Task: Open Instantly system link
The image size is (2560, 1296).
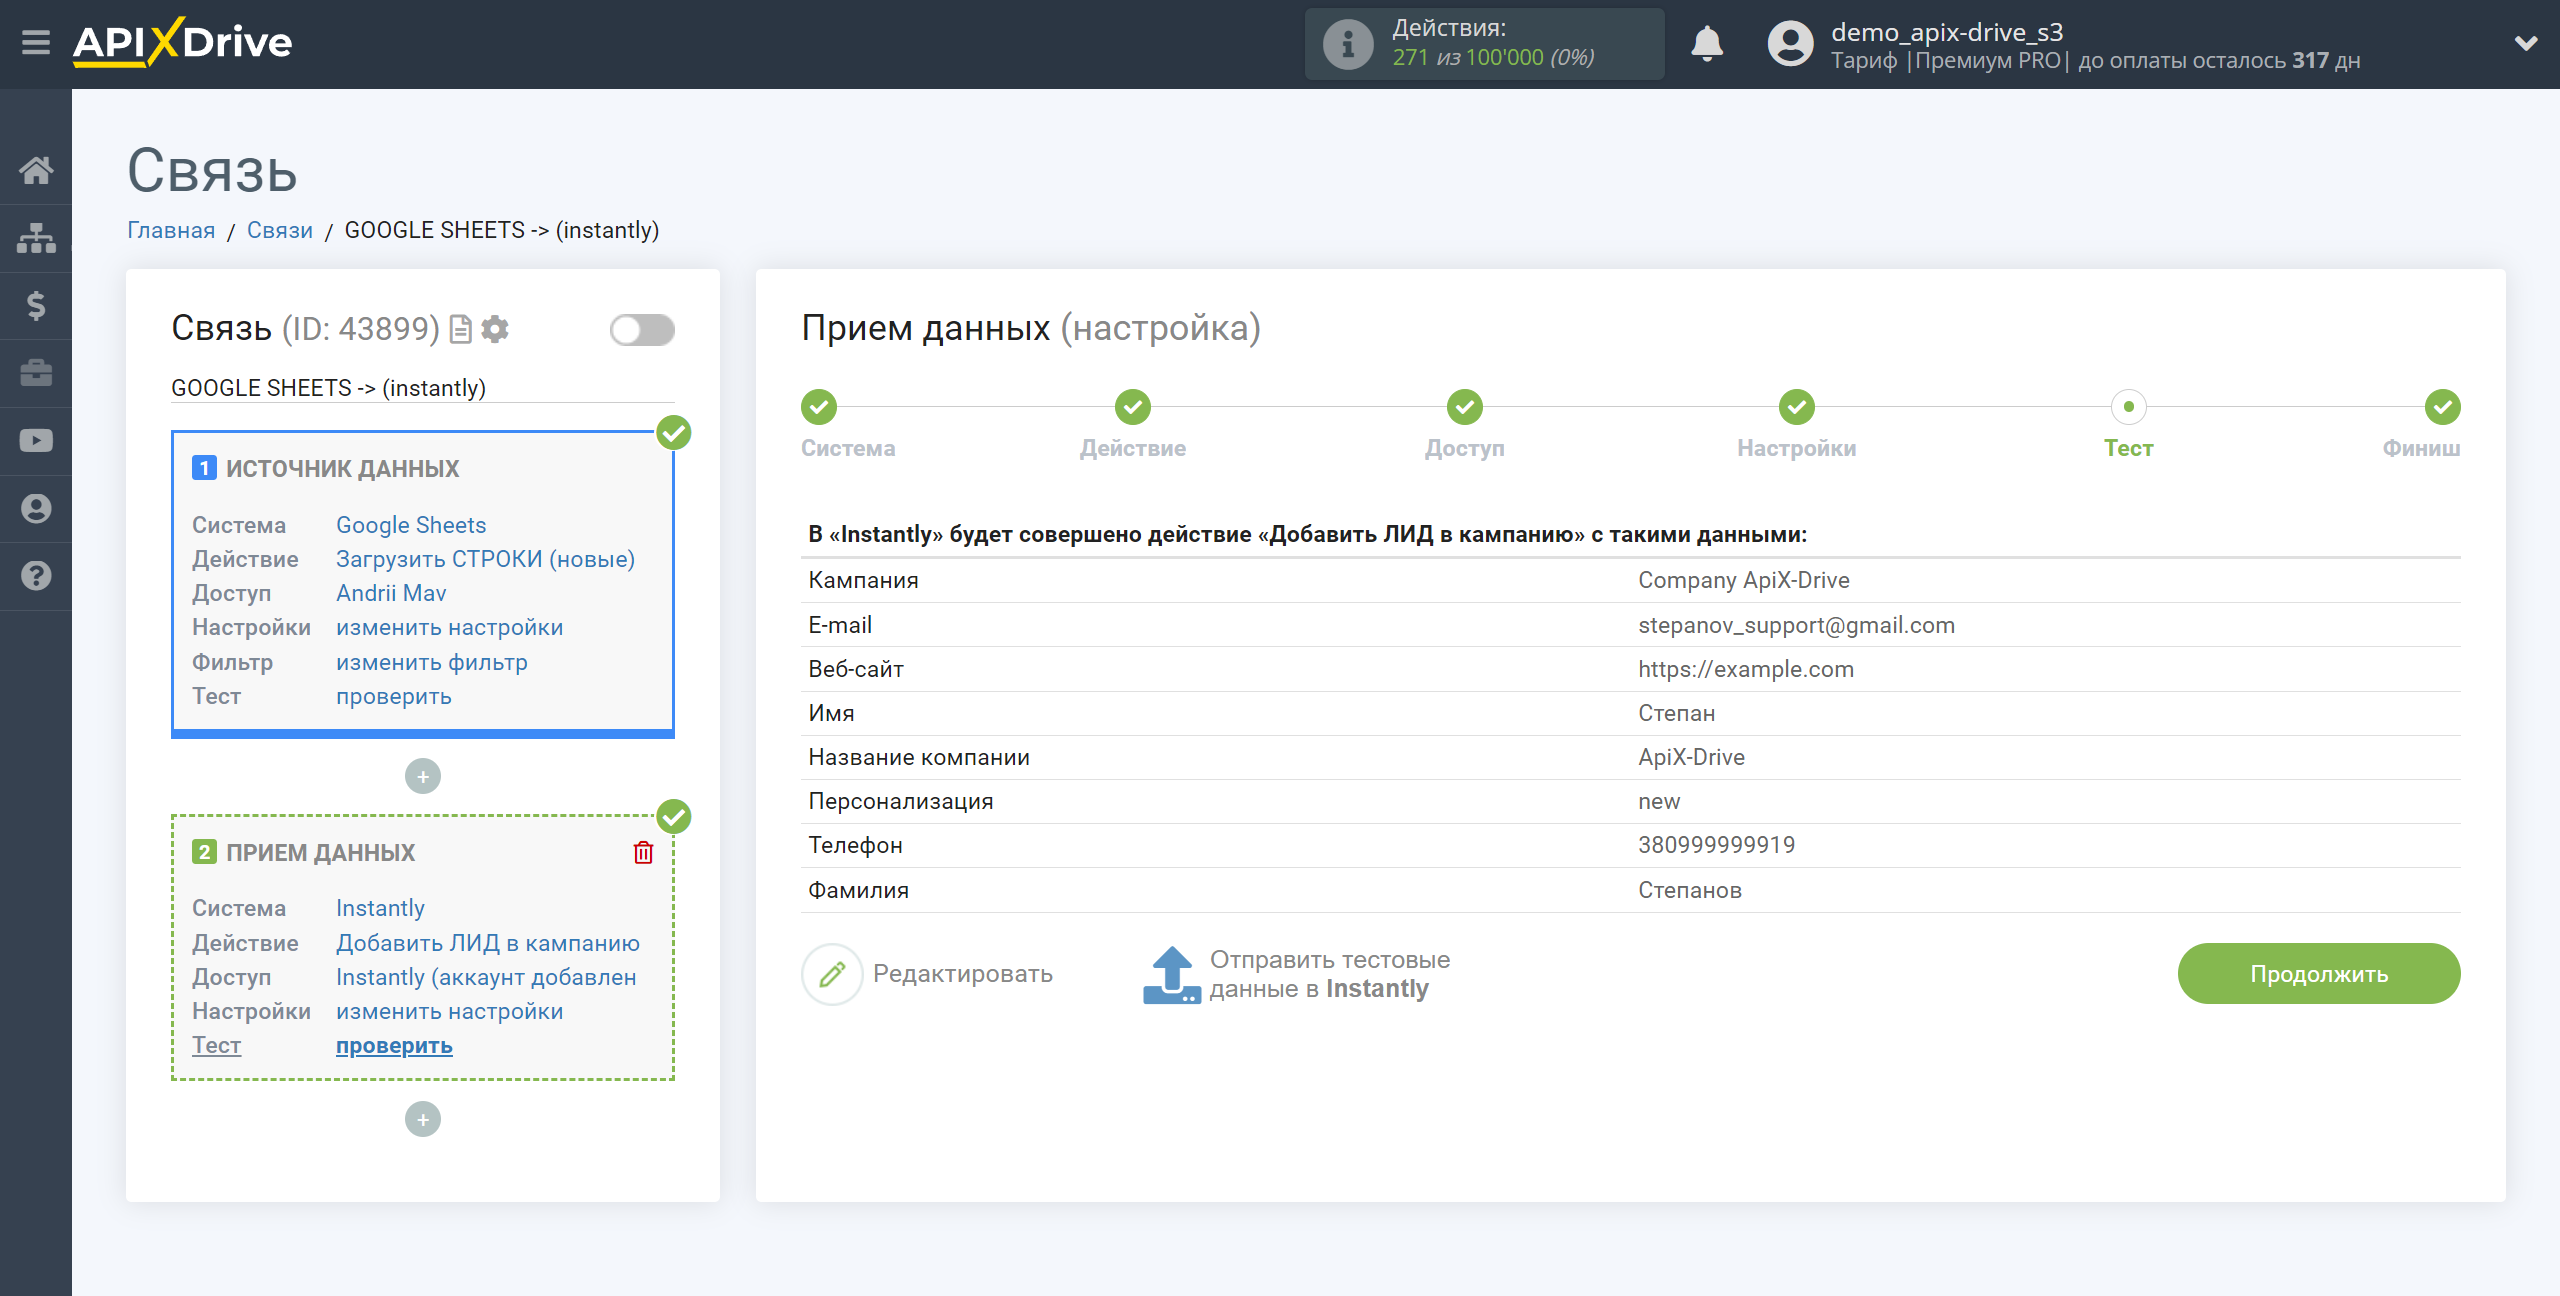Action: 380,908
